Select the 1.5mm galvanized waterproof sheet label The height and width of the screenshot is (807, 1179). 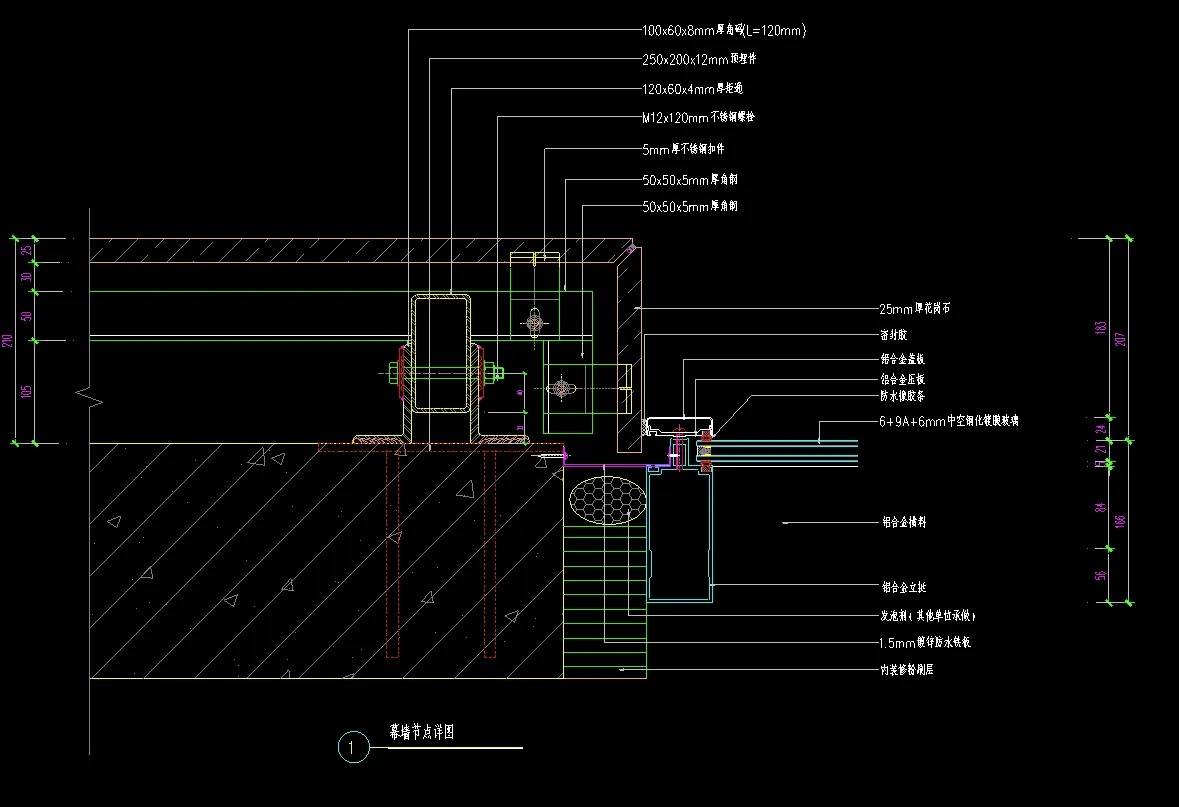tap(925, 642)
